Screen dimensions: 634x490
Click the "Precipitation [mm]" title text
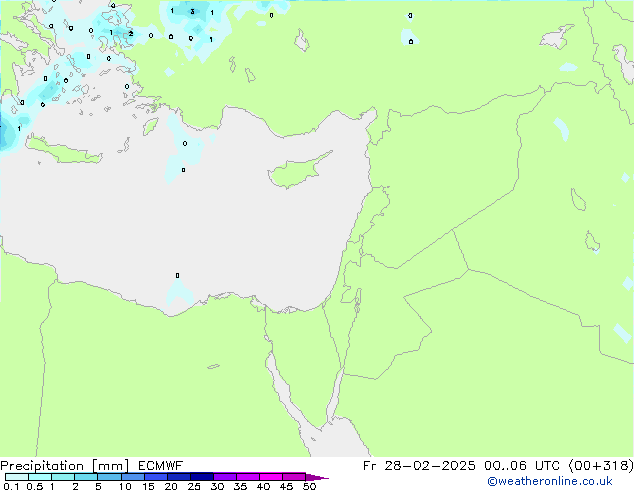pyautogui.click(x=65, y=466)
